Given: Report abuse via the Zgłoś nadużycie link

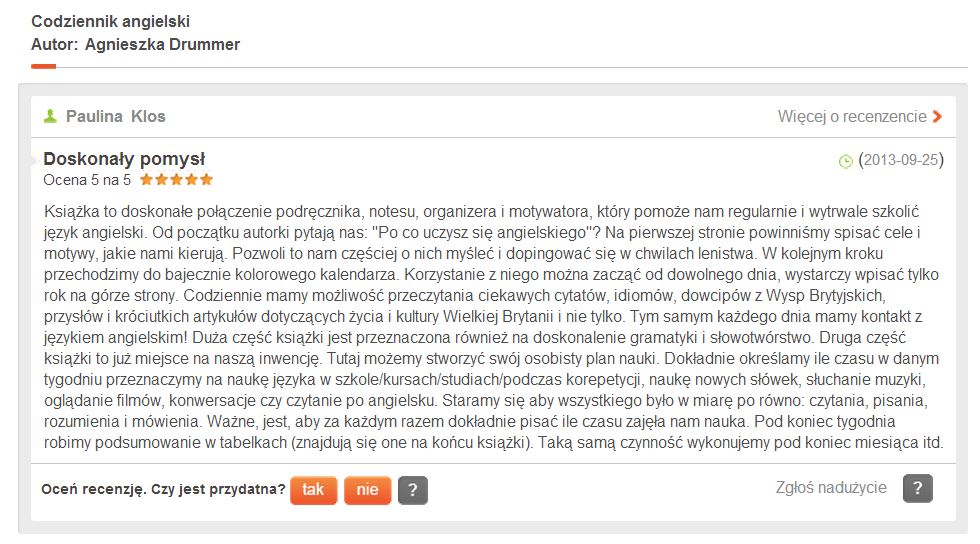Looking at the screenshot, I should [x=831, y=488].
